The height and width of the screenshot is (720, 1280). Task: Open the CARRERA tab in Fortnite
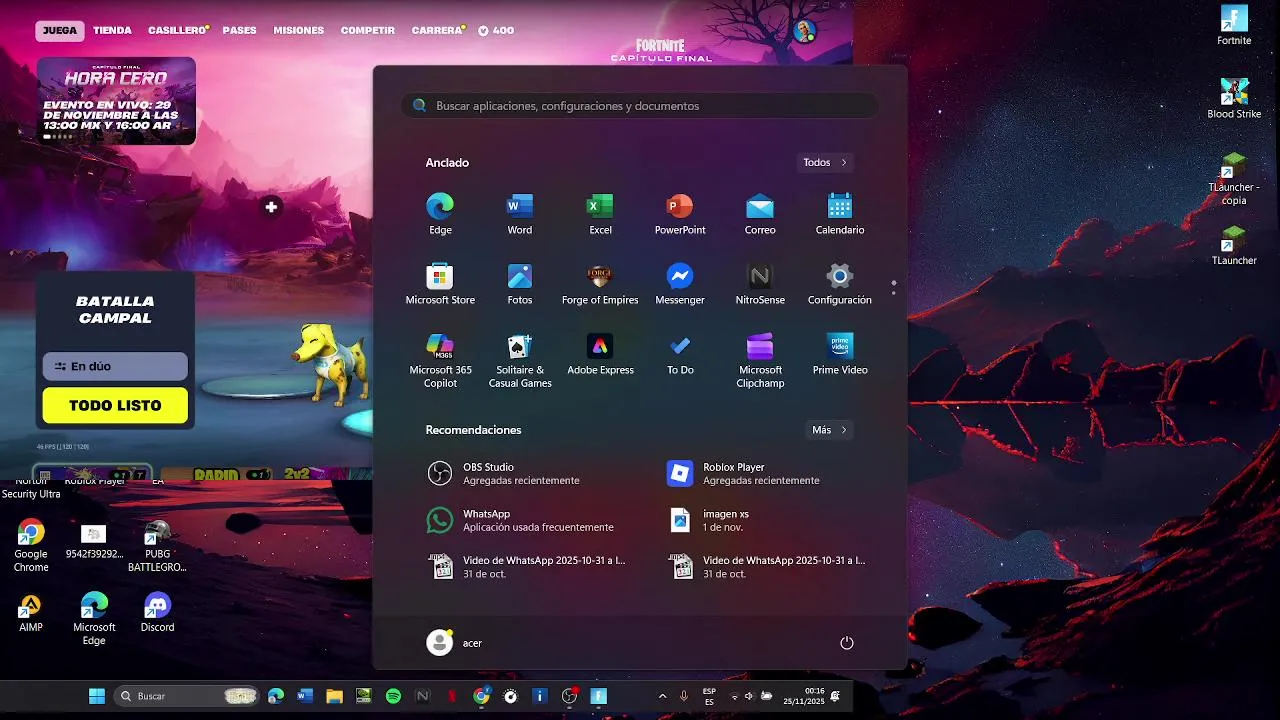436,30
